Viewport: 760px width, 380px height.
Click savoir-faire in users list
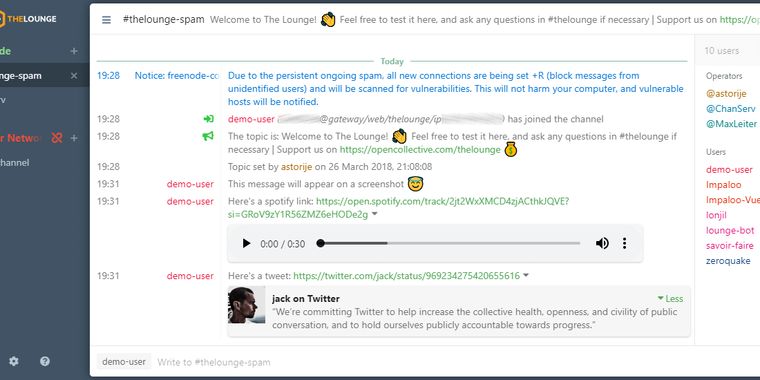(729, 245)
